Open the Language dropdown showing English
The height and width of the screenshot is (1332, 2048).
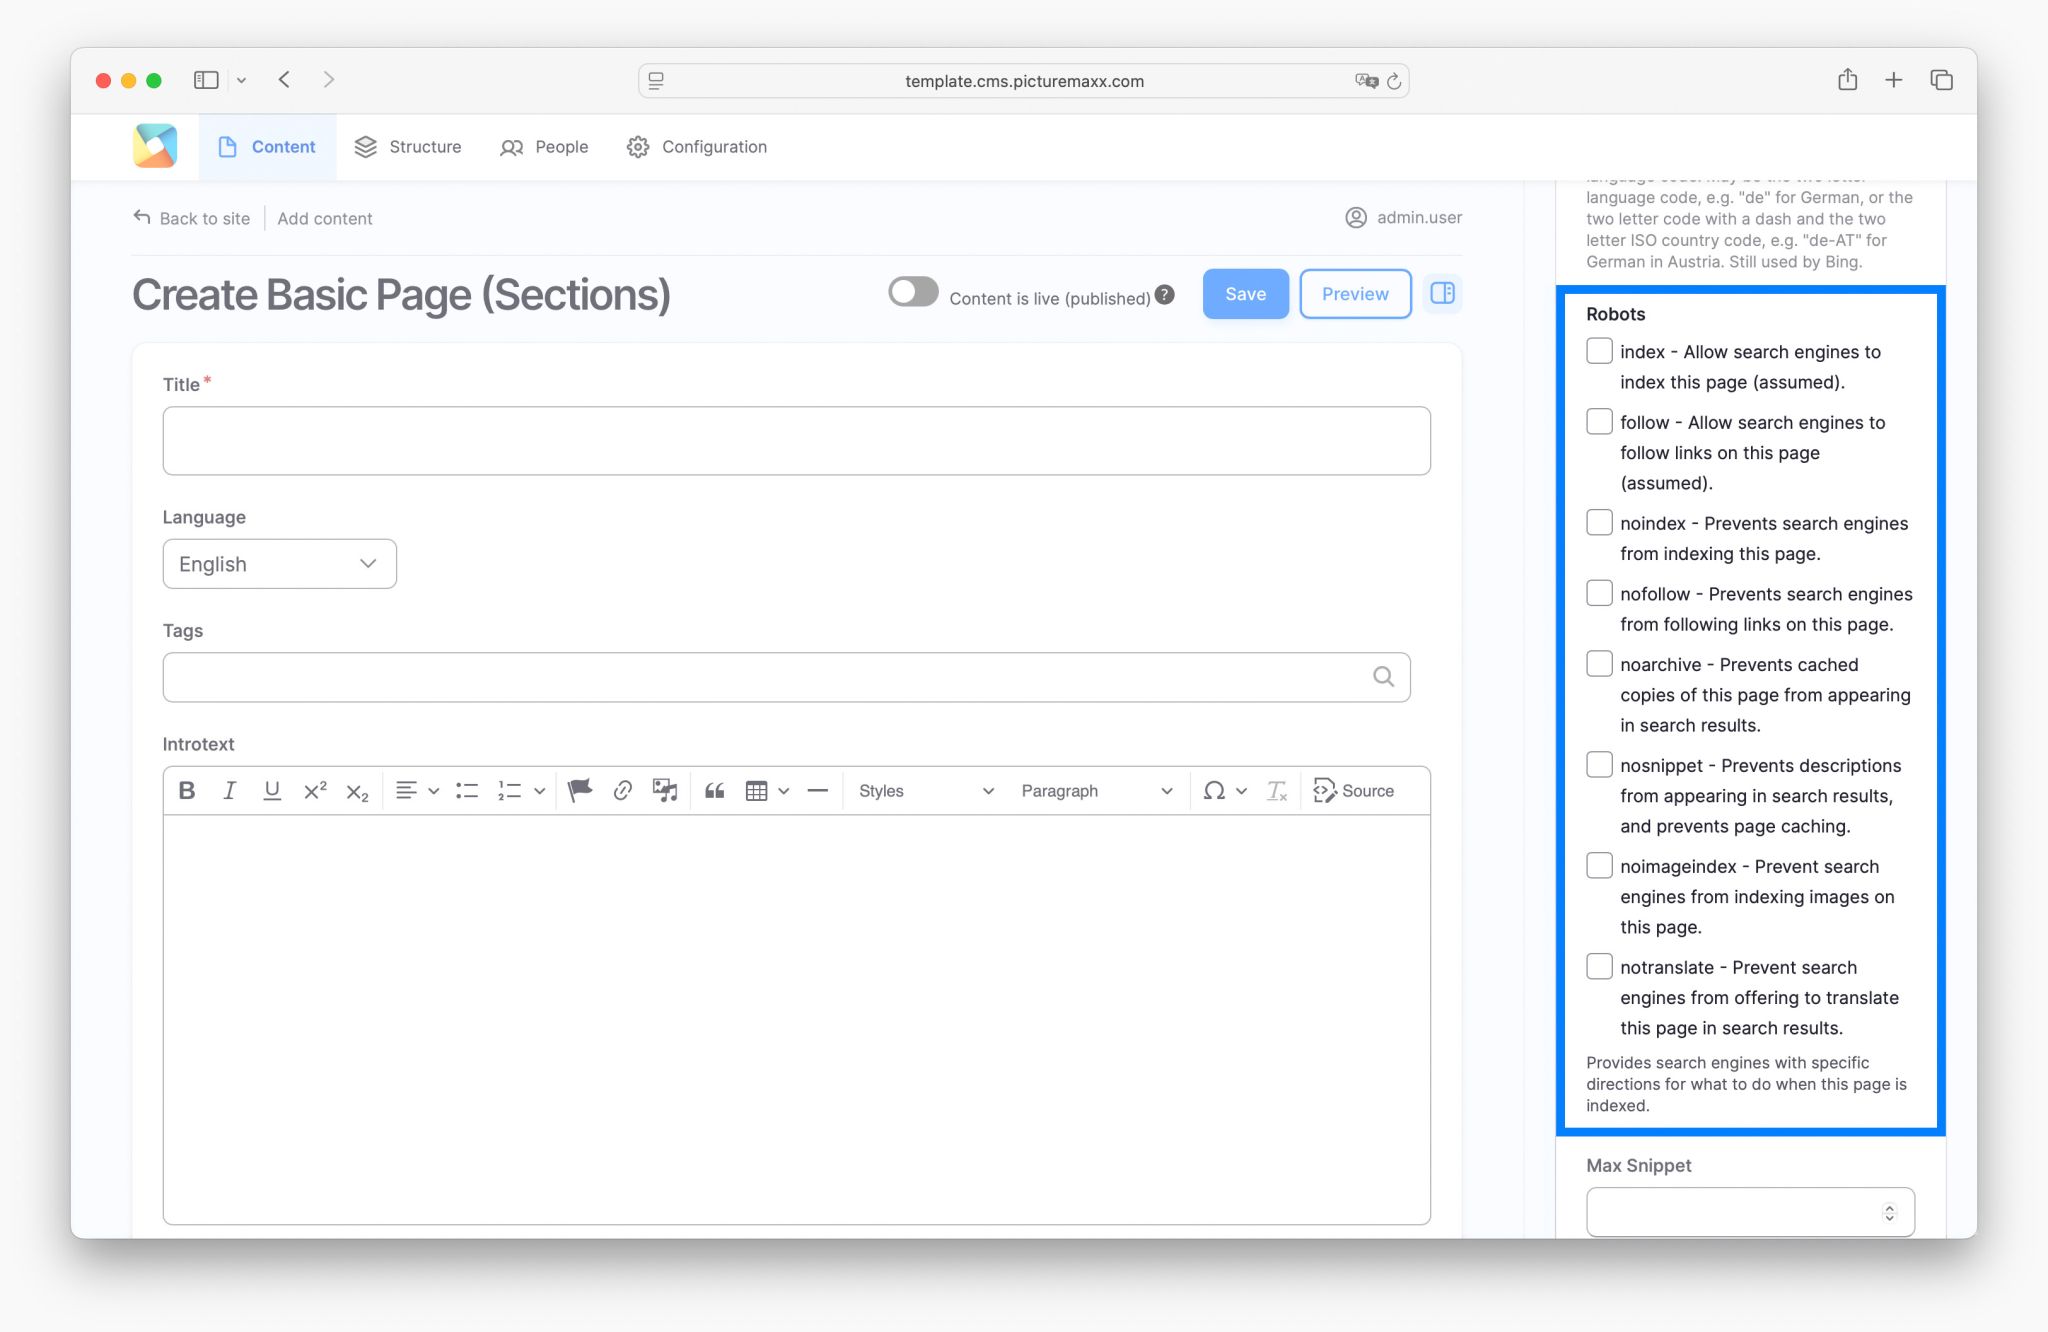[x=279, y=563]
